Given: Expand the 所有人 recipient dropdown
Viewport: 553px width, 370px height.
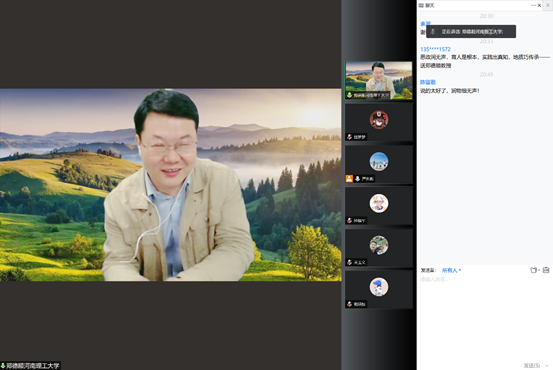Looking at the screenshot, I should pos(451,271).
